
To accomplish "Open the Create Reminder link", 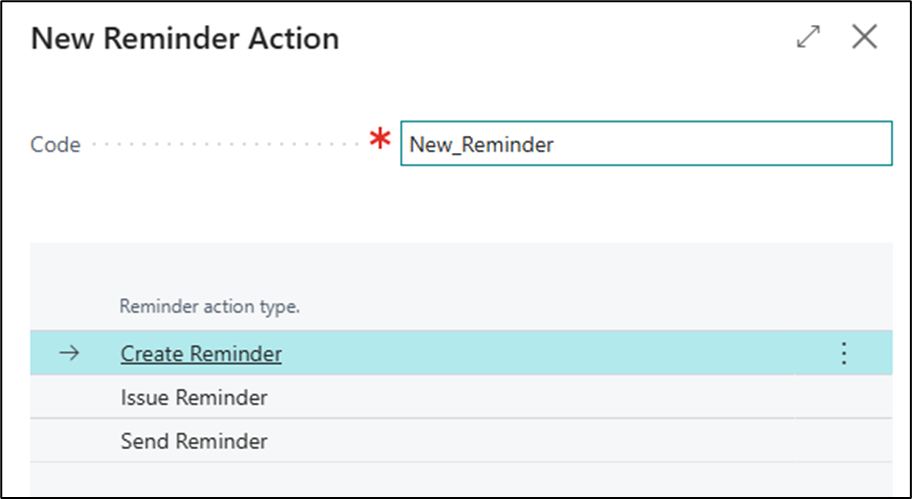I will [x=201, y=354].
